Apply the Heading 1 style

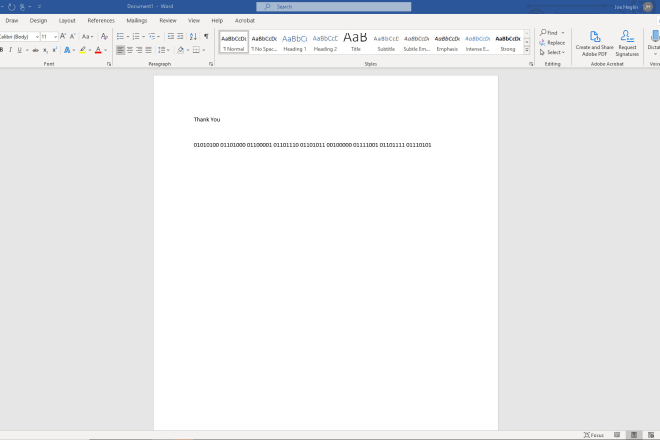point(295,42)
